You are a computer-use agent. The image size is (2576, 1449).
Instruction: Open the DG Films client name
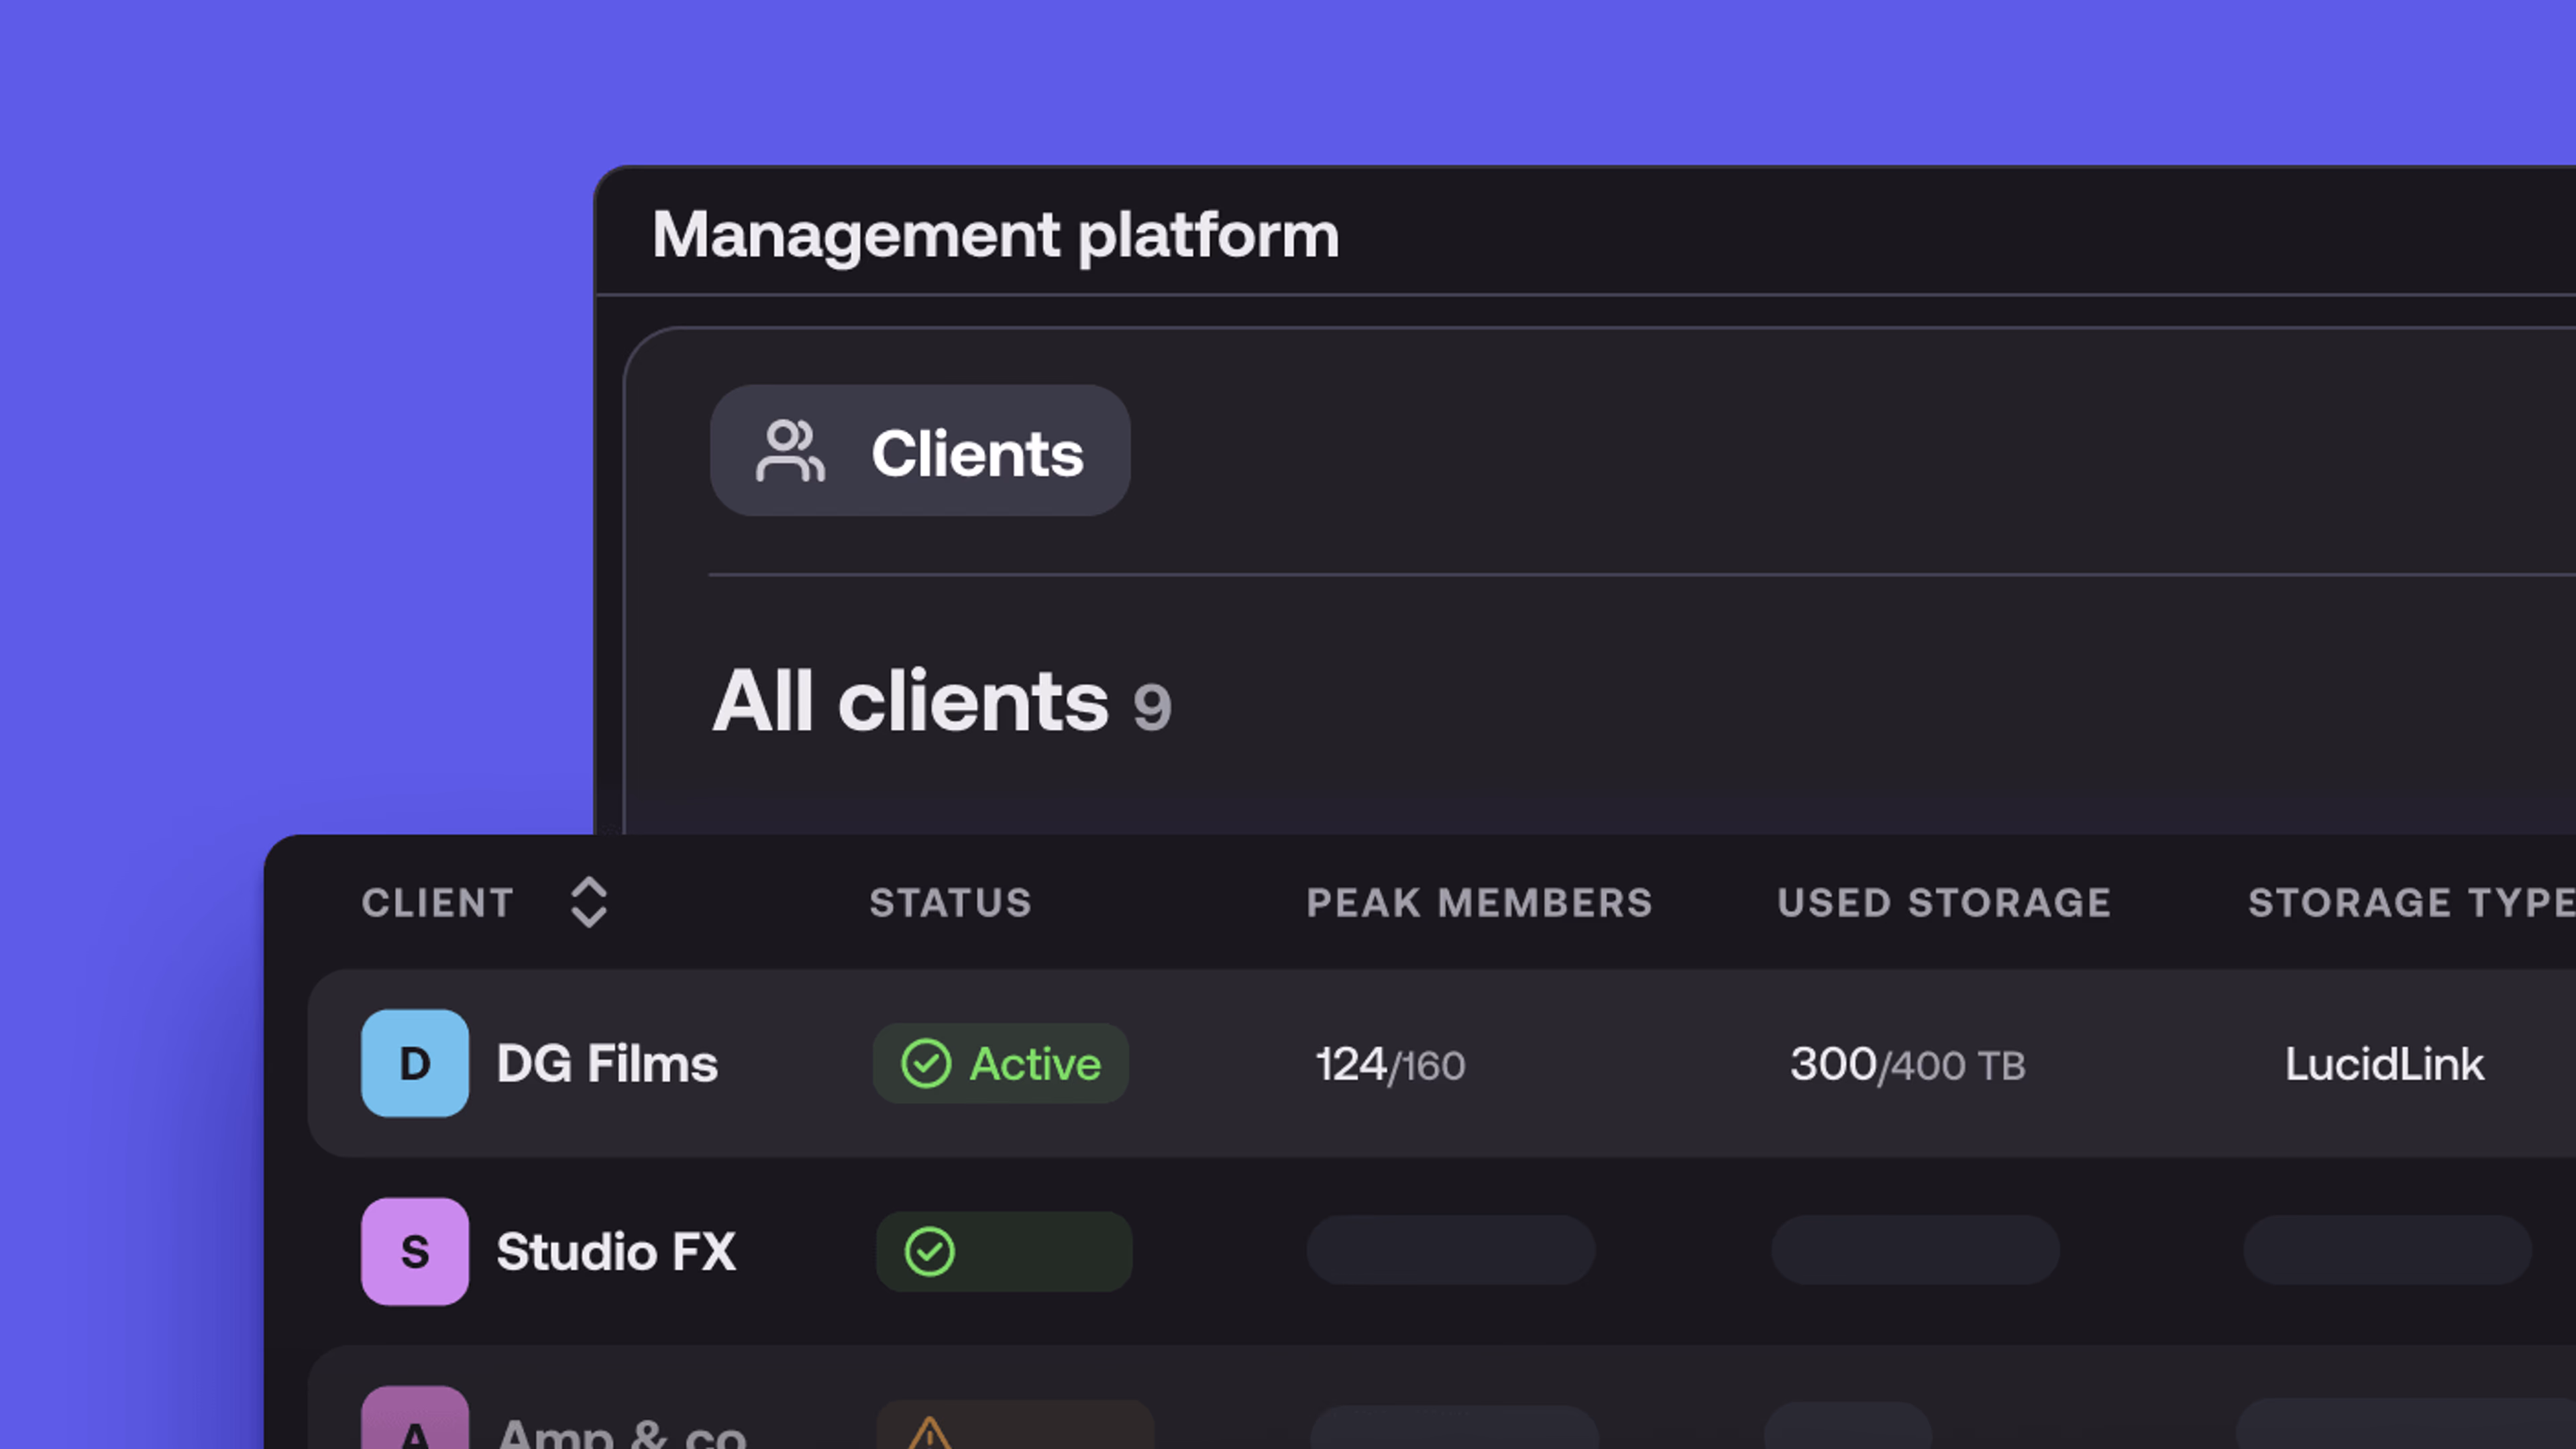(607, 1063)
